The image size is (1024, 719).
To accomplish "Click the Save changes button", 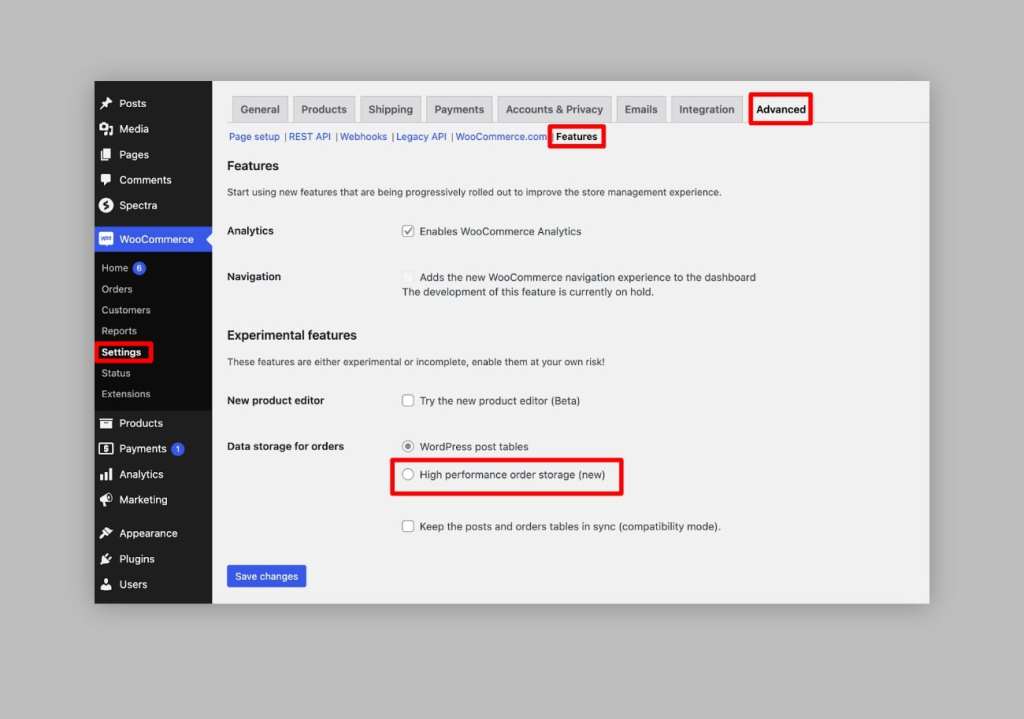I will tap(266, 576).
